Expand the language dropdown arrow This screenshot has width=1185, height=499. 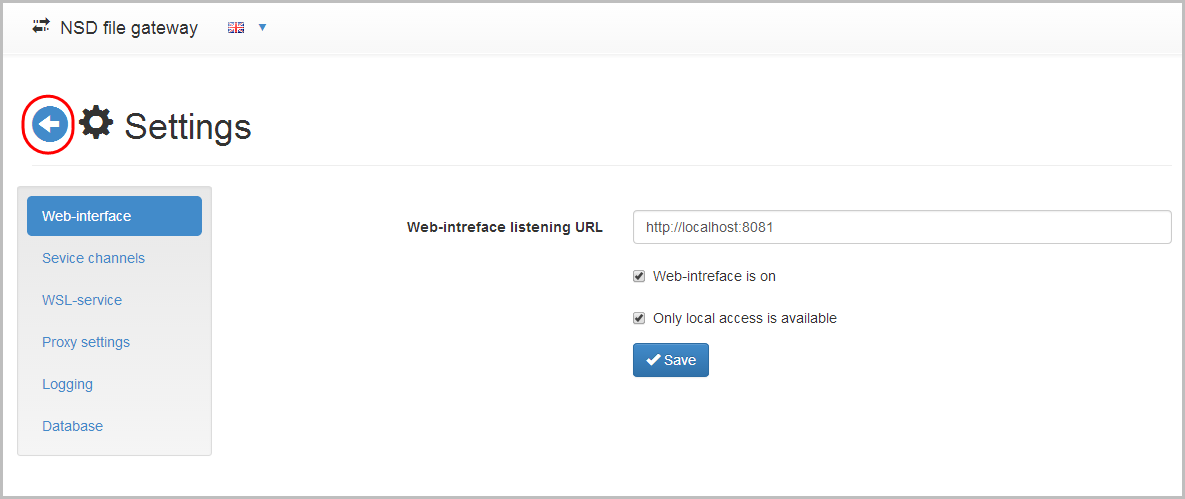(x=262, y=28)
